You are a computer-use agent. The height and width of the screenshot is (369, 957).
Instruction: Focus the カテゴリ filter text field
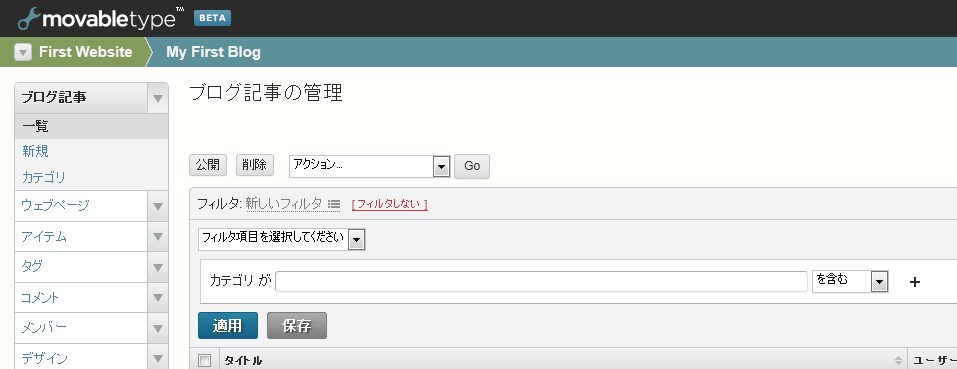[541, 281]
